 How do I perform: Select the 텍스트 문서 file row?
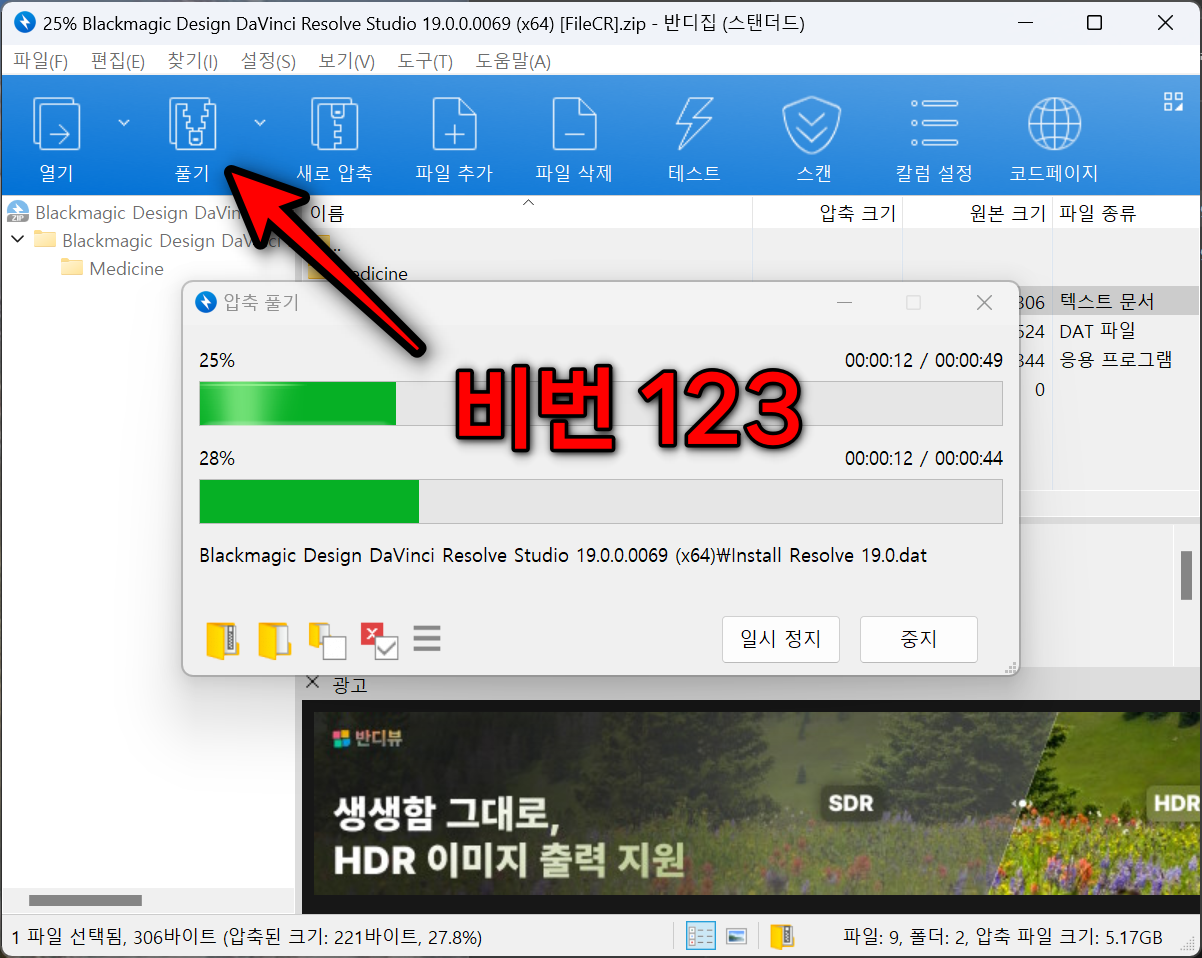1105,302
